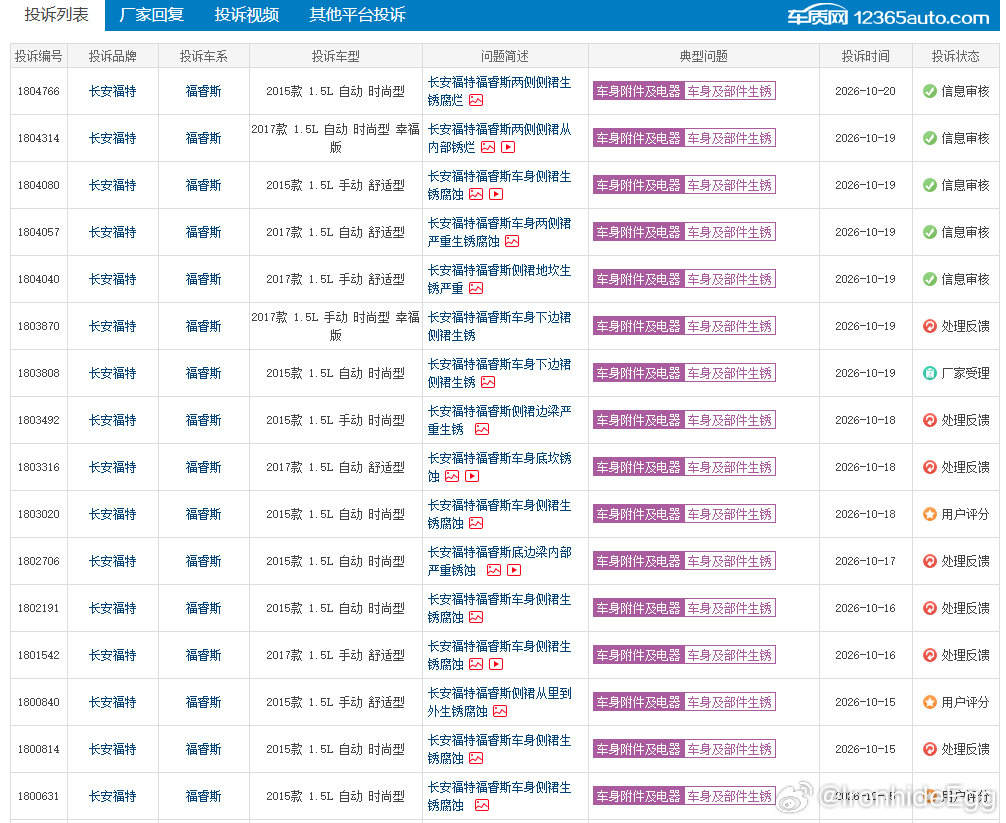Switch to the 厂家回复 tab
The width and height of the screenshot is (1006, 823).
click(x=151, y=15)
